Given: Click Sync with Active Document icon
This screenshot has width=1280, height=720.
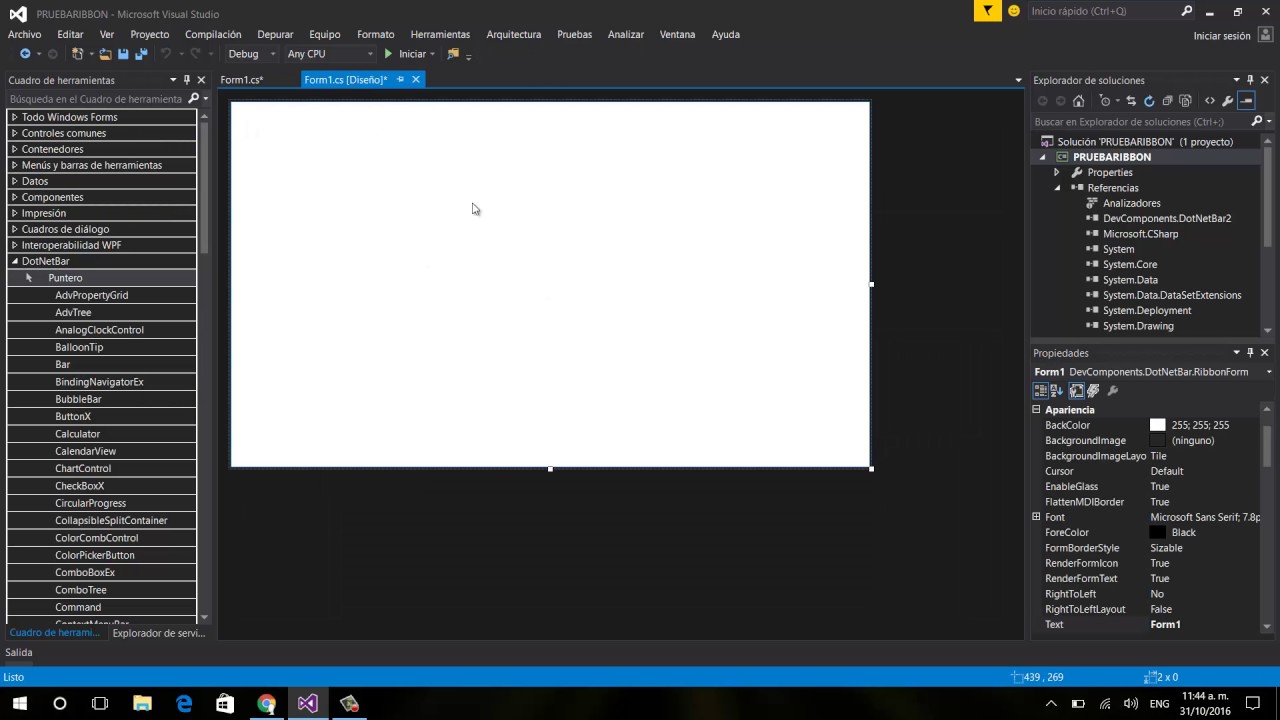Looking at the screenshot, I should (1131, 101).
